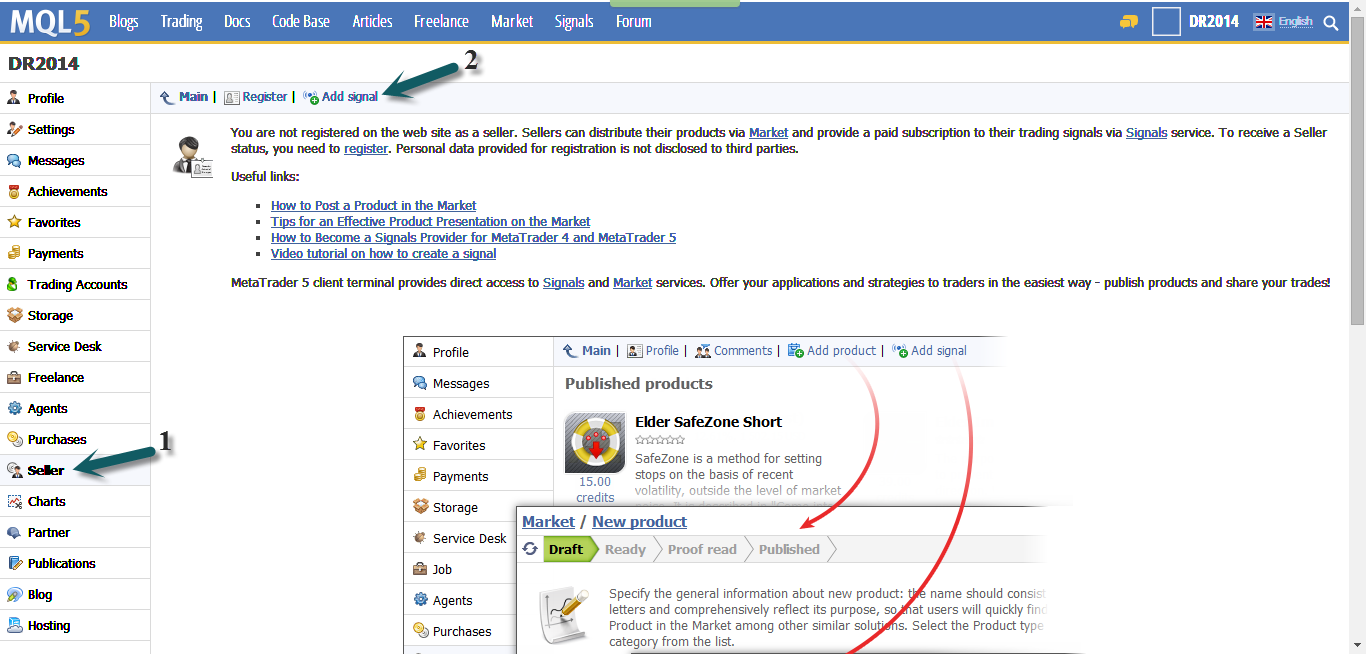
Task: Click the user avatar box beside DR2014
Action: (1166, 21)
